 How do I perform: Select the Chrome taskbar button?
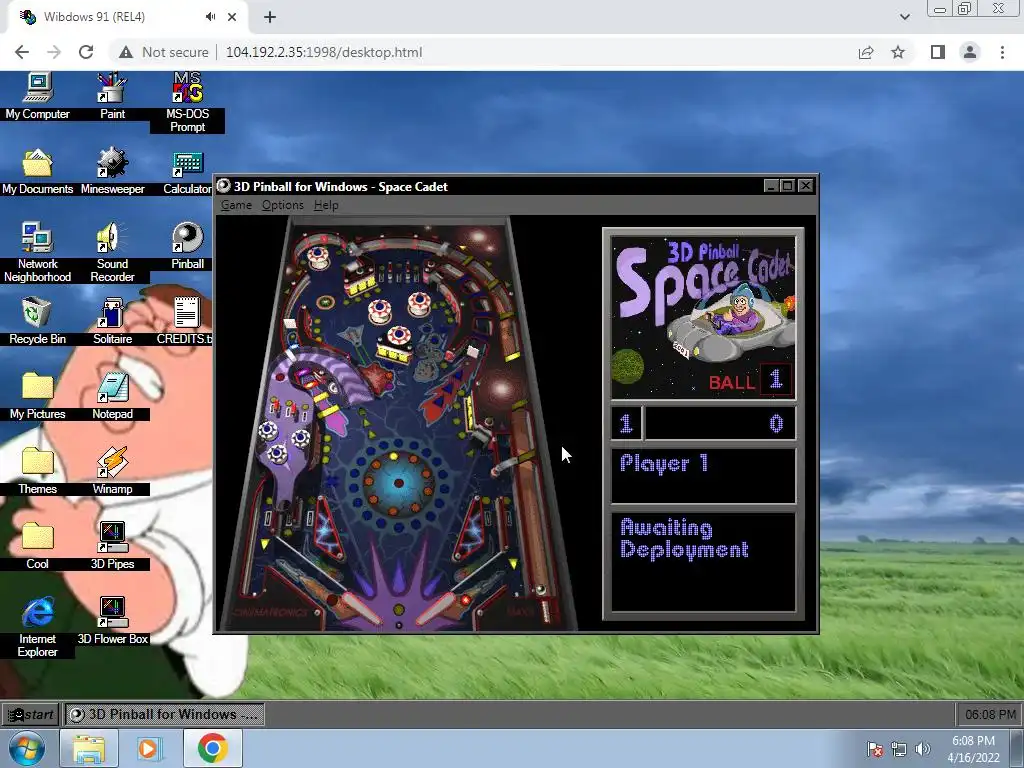coord(213,748)
